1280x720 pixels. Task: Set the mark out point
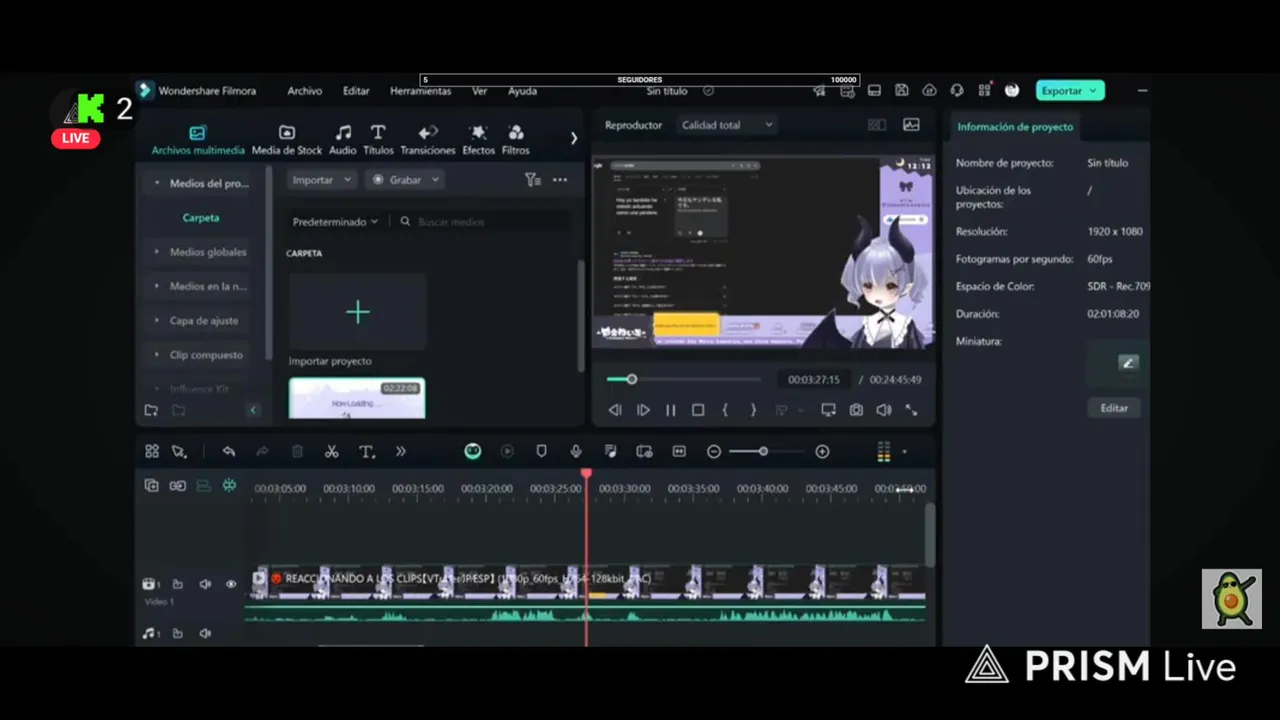click(x=753, y=410)
